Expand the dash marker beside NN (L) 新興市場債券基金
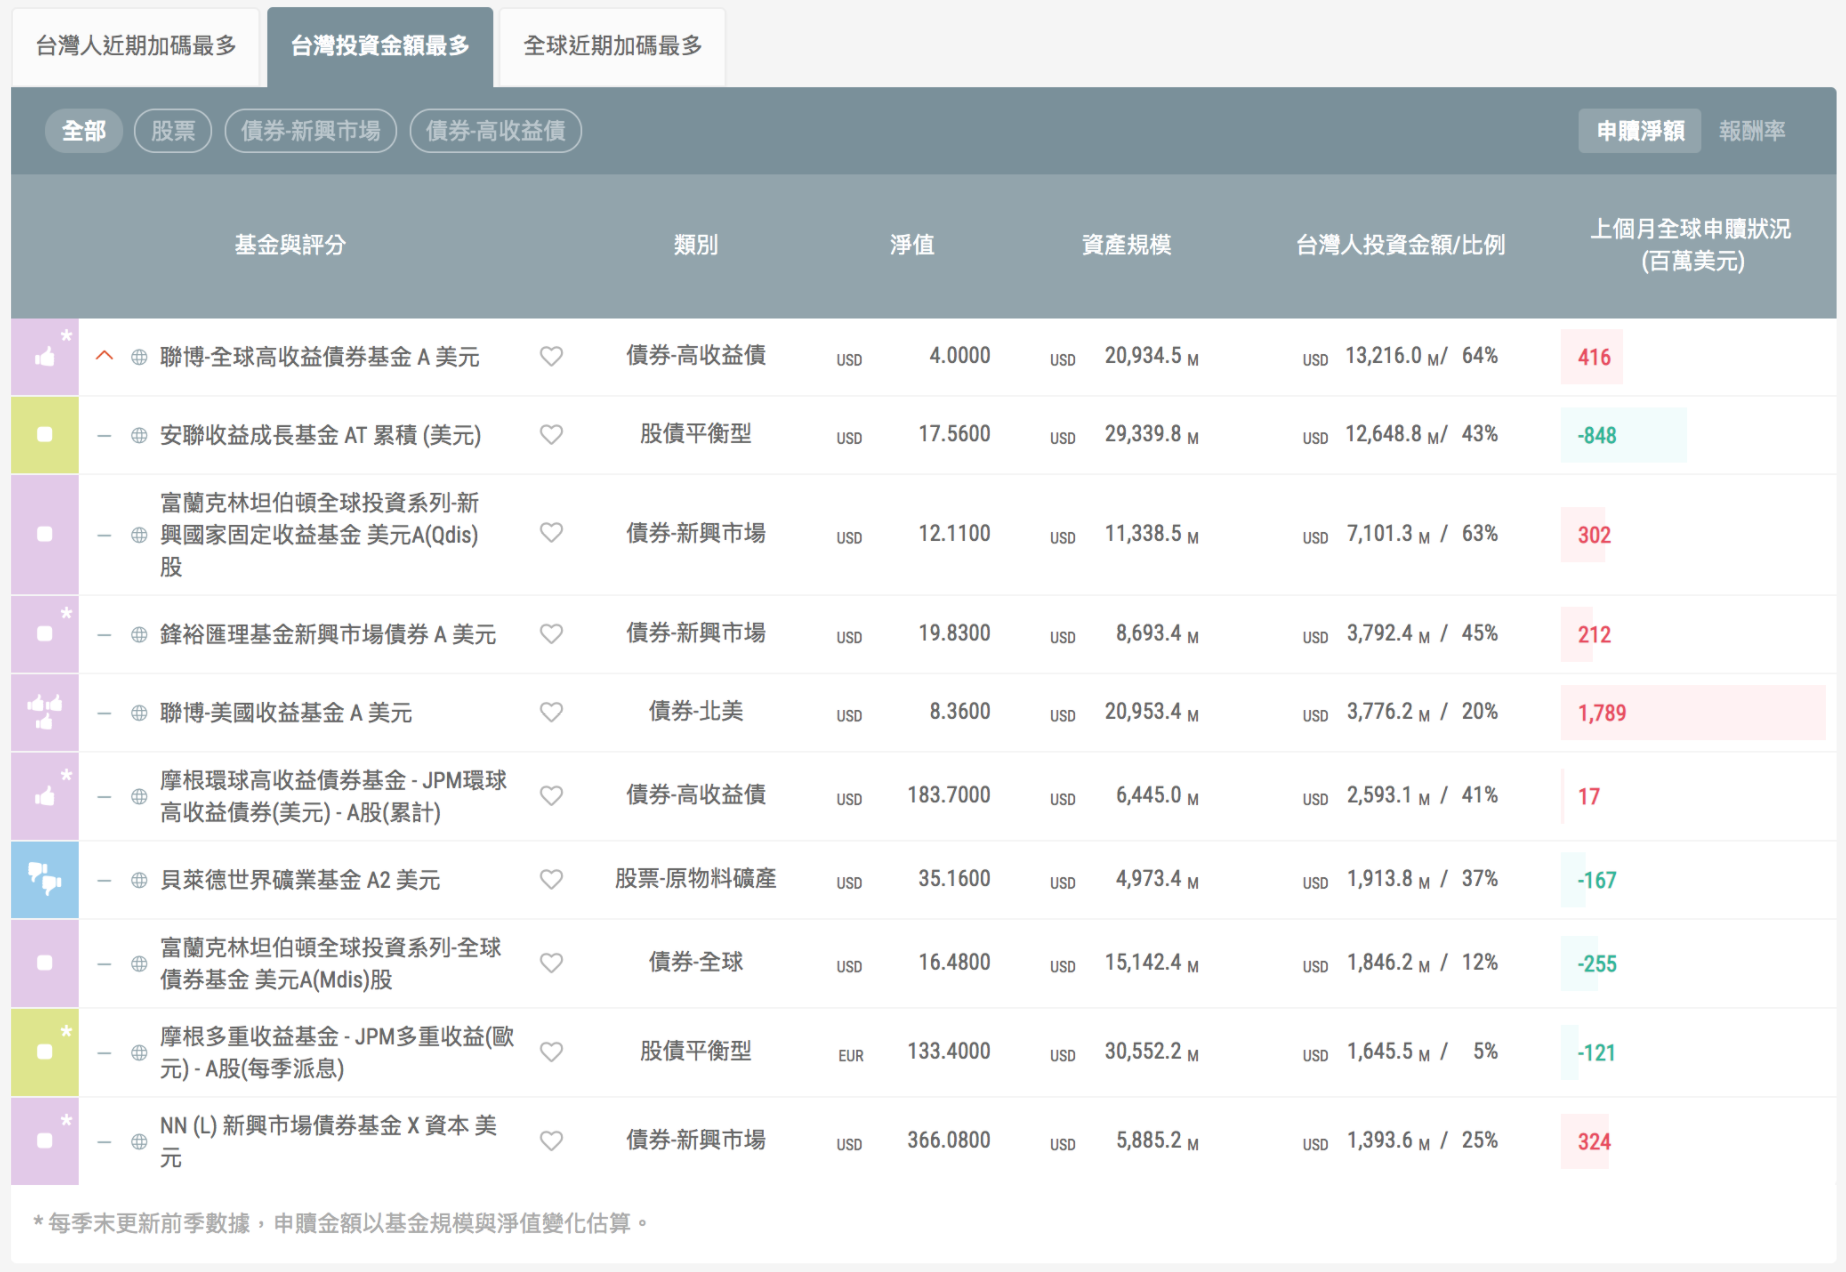1846x1272 pixels. pos(104,1141)
